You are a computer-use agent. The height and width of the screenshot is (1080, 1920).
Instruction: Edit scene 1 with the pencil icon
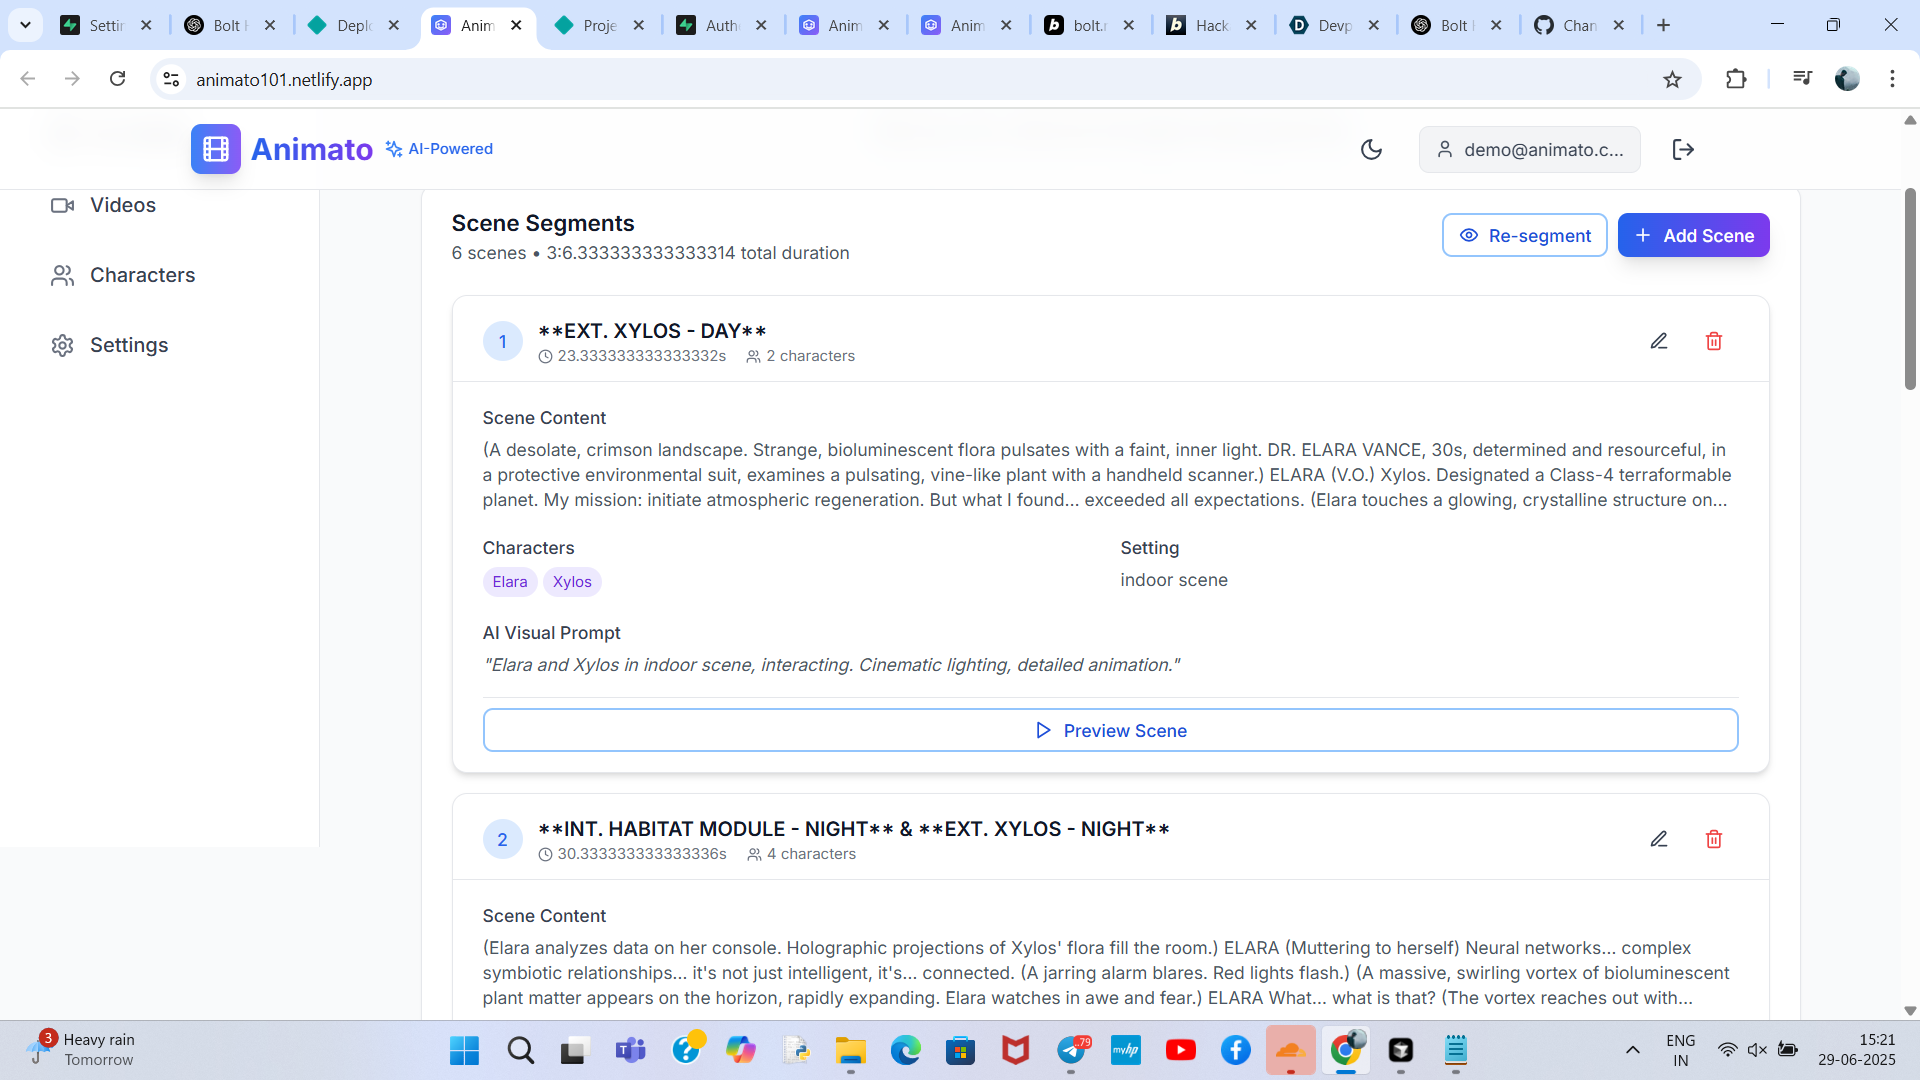point(1659,341)
